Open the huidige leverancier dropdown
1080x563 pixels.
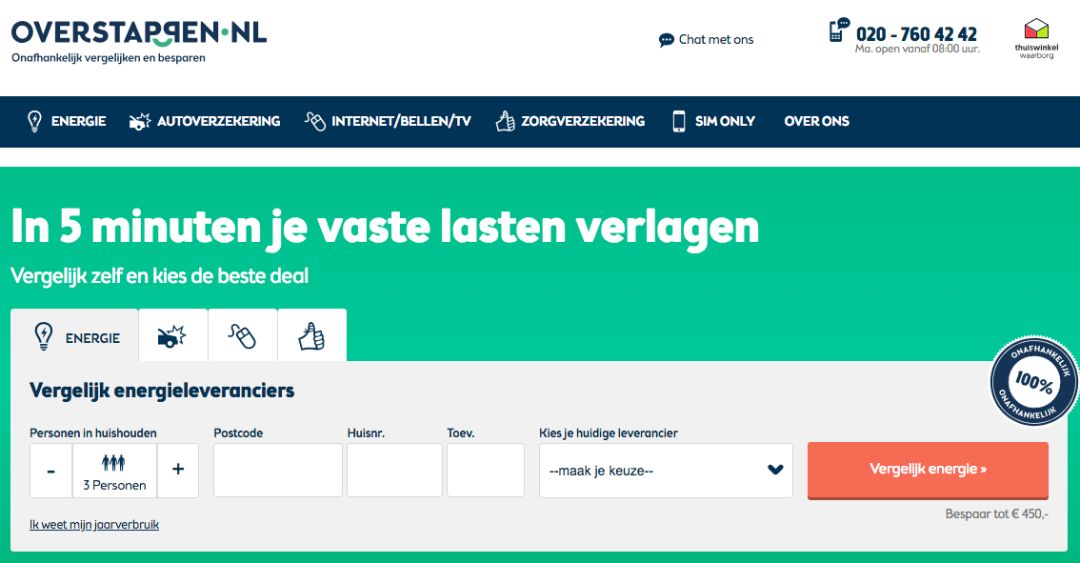[x=666, y=471]
